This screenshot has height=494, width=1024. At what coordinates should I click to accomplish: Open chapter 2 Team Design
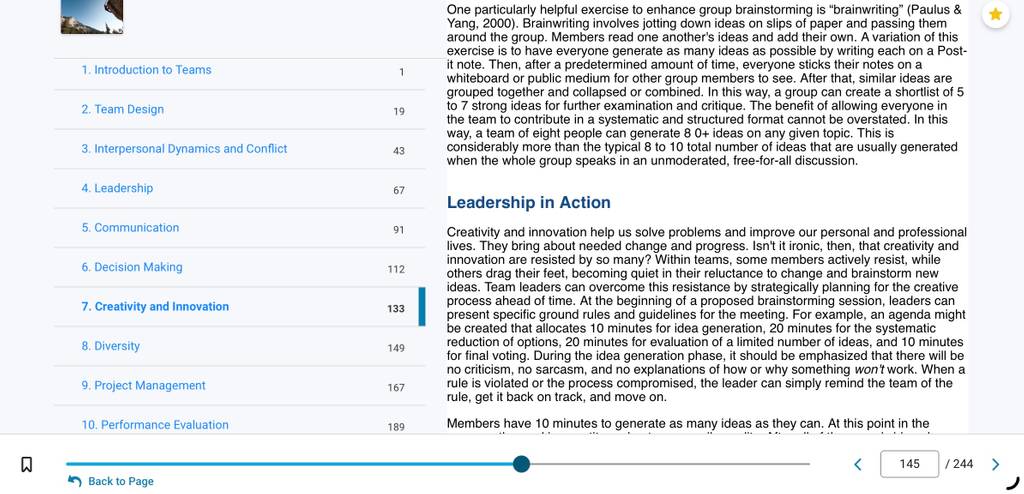pos(240,110)
